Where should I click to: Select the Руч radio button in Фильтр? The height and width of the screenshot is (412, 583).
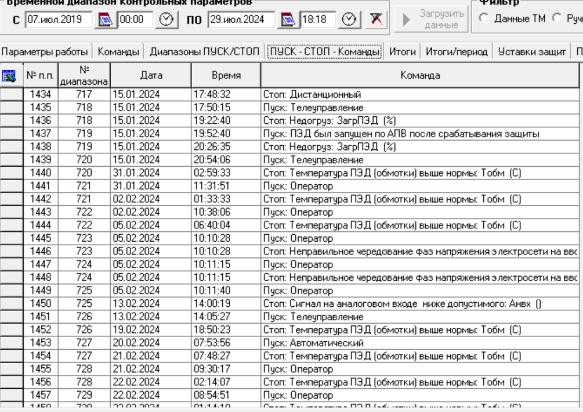pyautogui.click(x=557, y=17)
